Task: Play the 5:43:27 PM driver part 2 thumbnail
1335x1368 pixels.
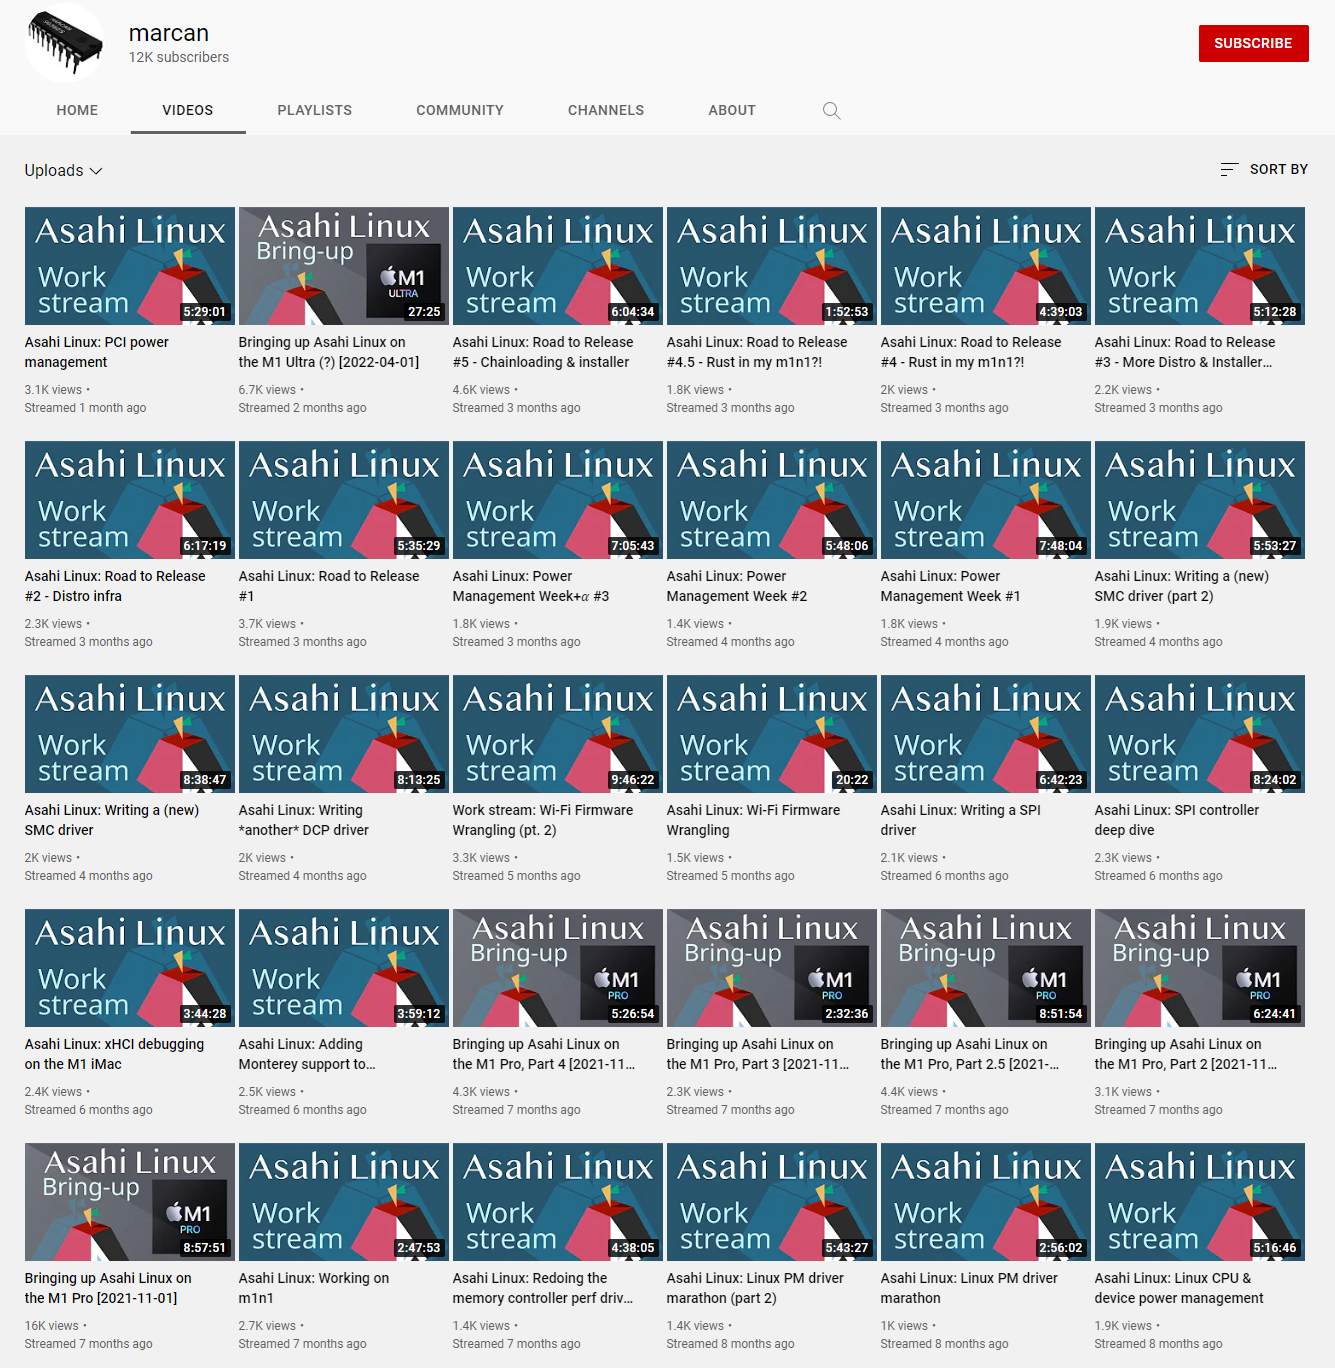Action: point(772,1202)
